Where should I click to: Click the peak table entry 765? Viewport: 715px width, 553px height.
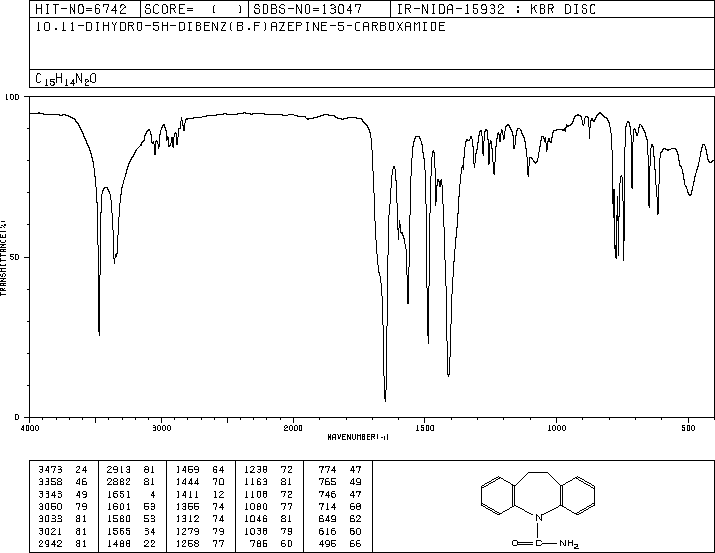click(327, 482)
